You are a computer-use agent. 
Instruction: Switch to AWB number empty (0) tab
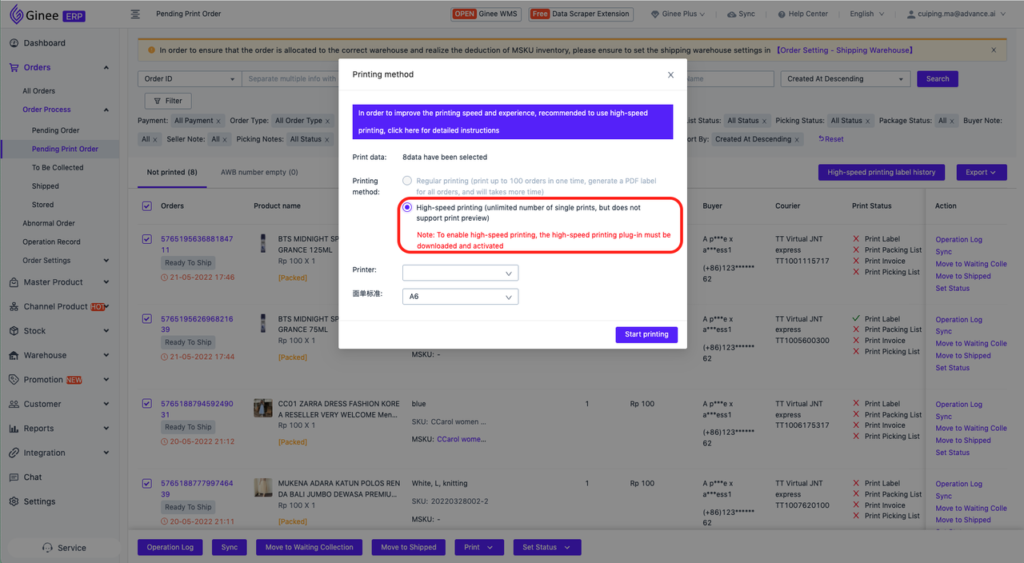(x=259, y=172)
